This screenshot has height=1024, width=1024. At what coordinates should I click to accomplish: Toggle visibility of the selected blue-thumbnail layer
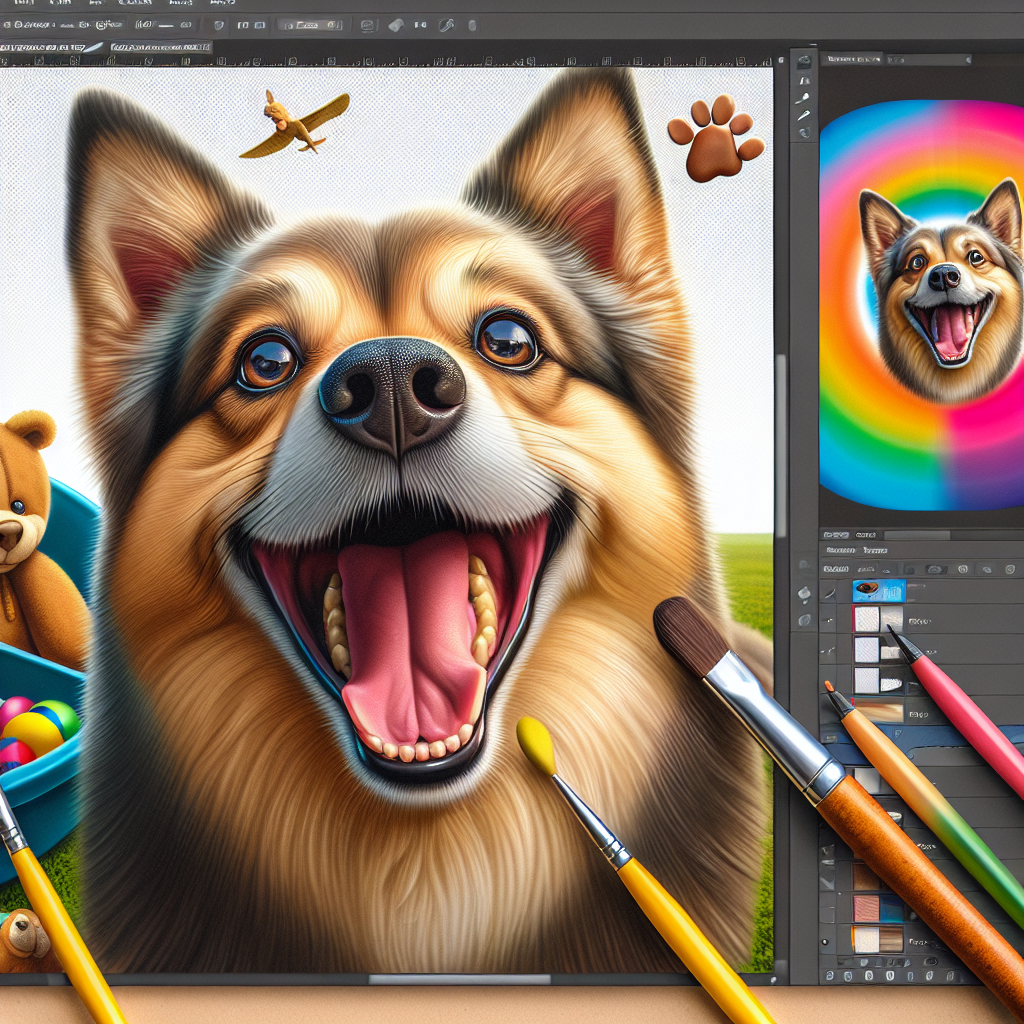tap(829, 593)
